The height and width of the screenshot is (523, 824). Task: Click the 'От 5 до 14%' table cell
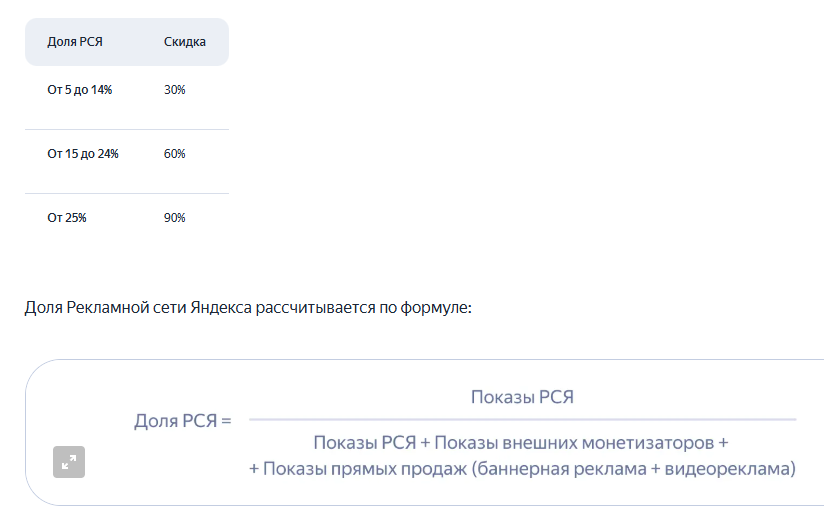79,90
